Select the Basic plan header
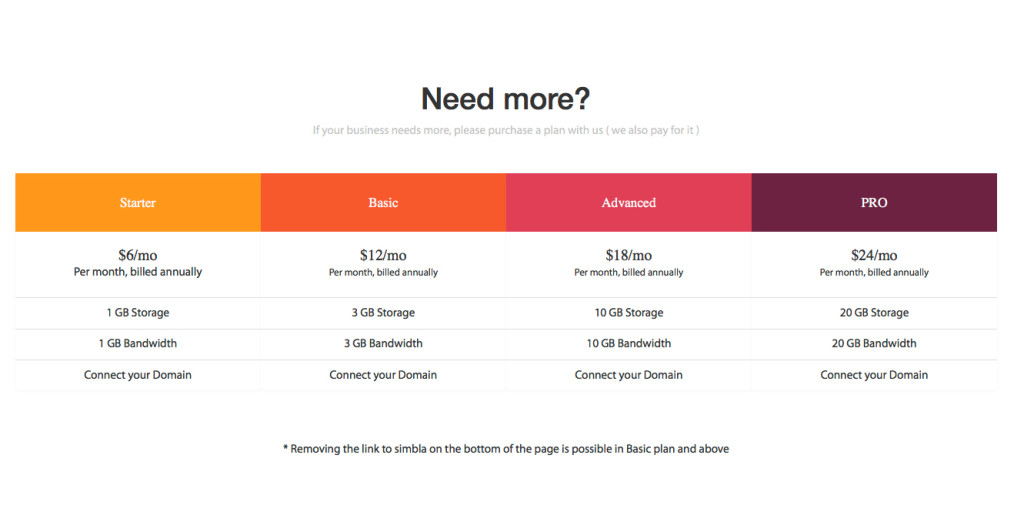 click(x=383, y=203)
